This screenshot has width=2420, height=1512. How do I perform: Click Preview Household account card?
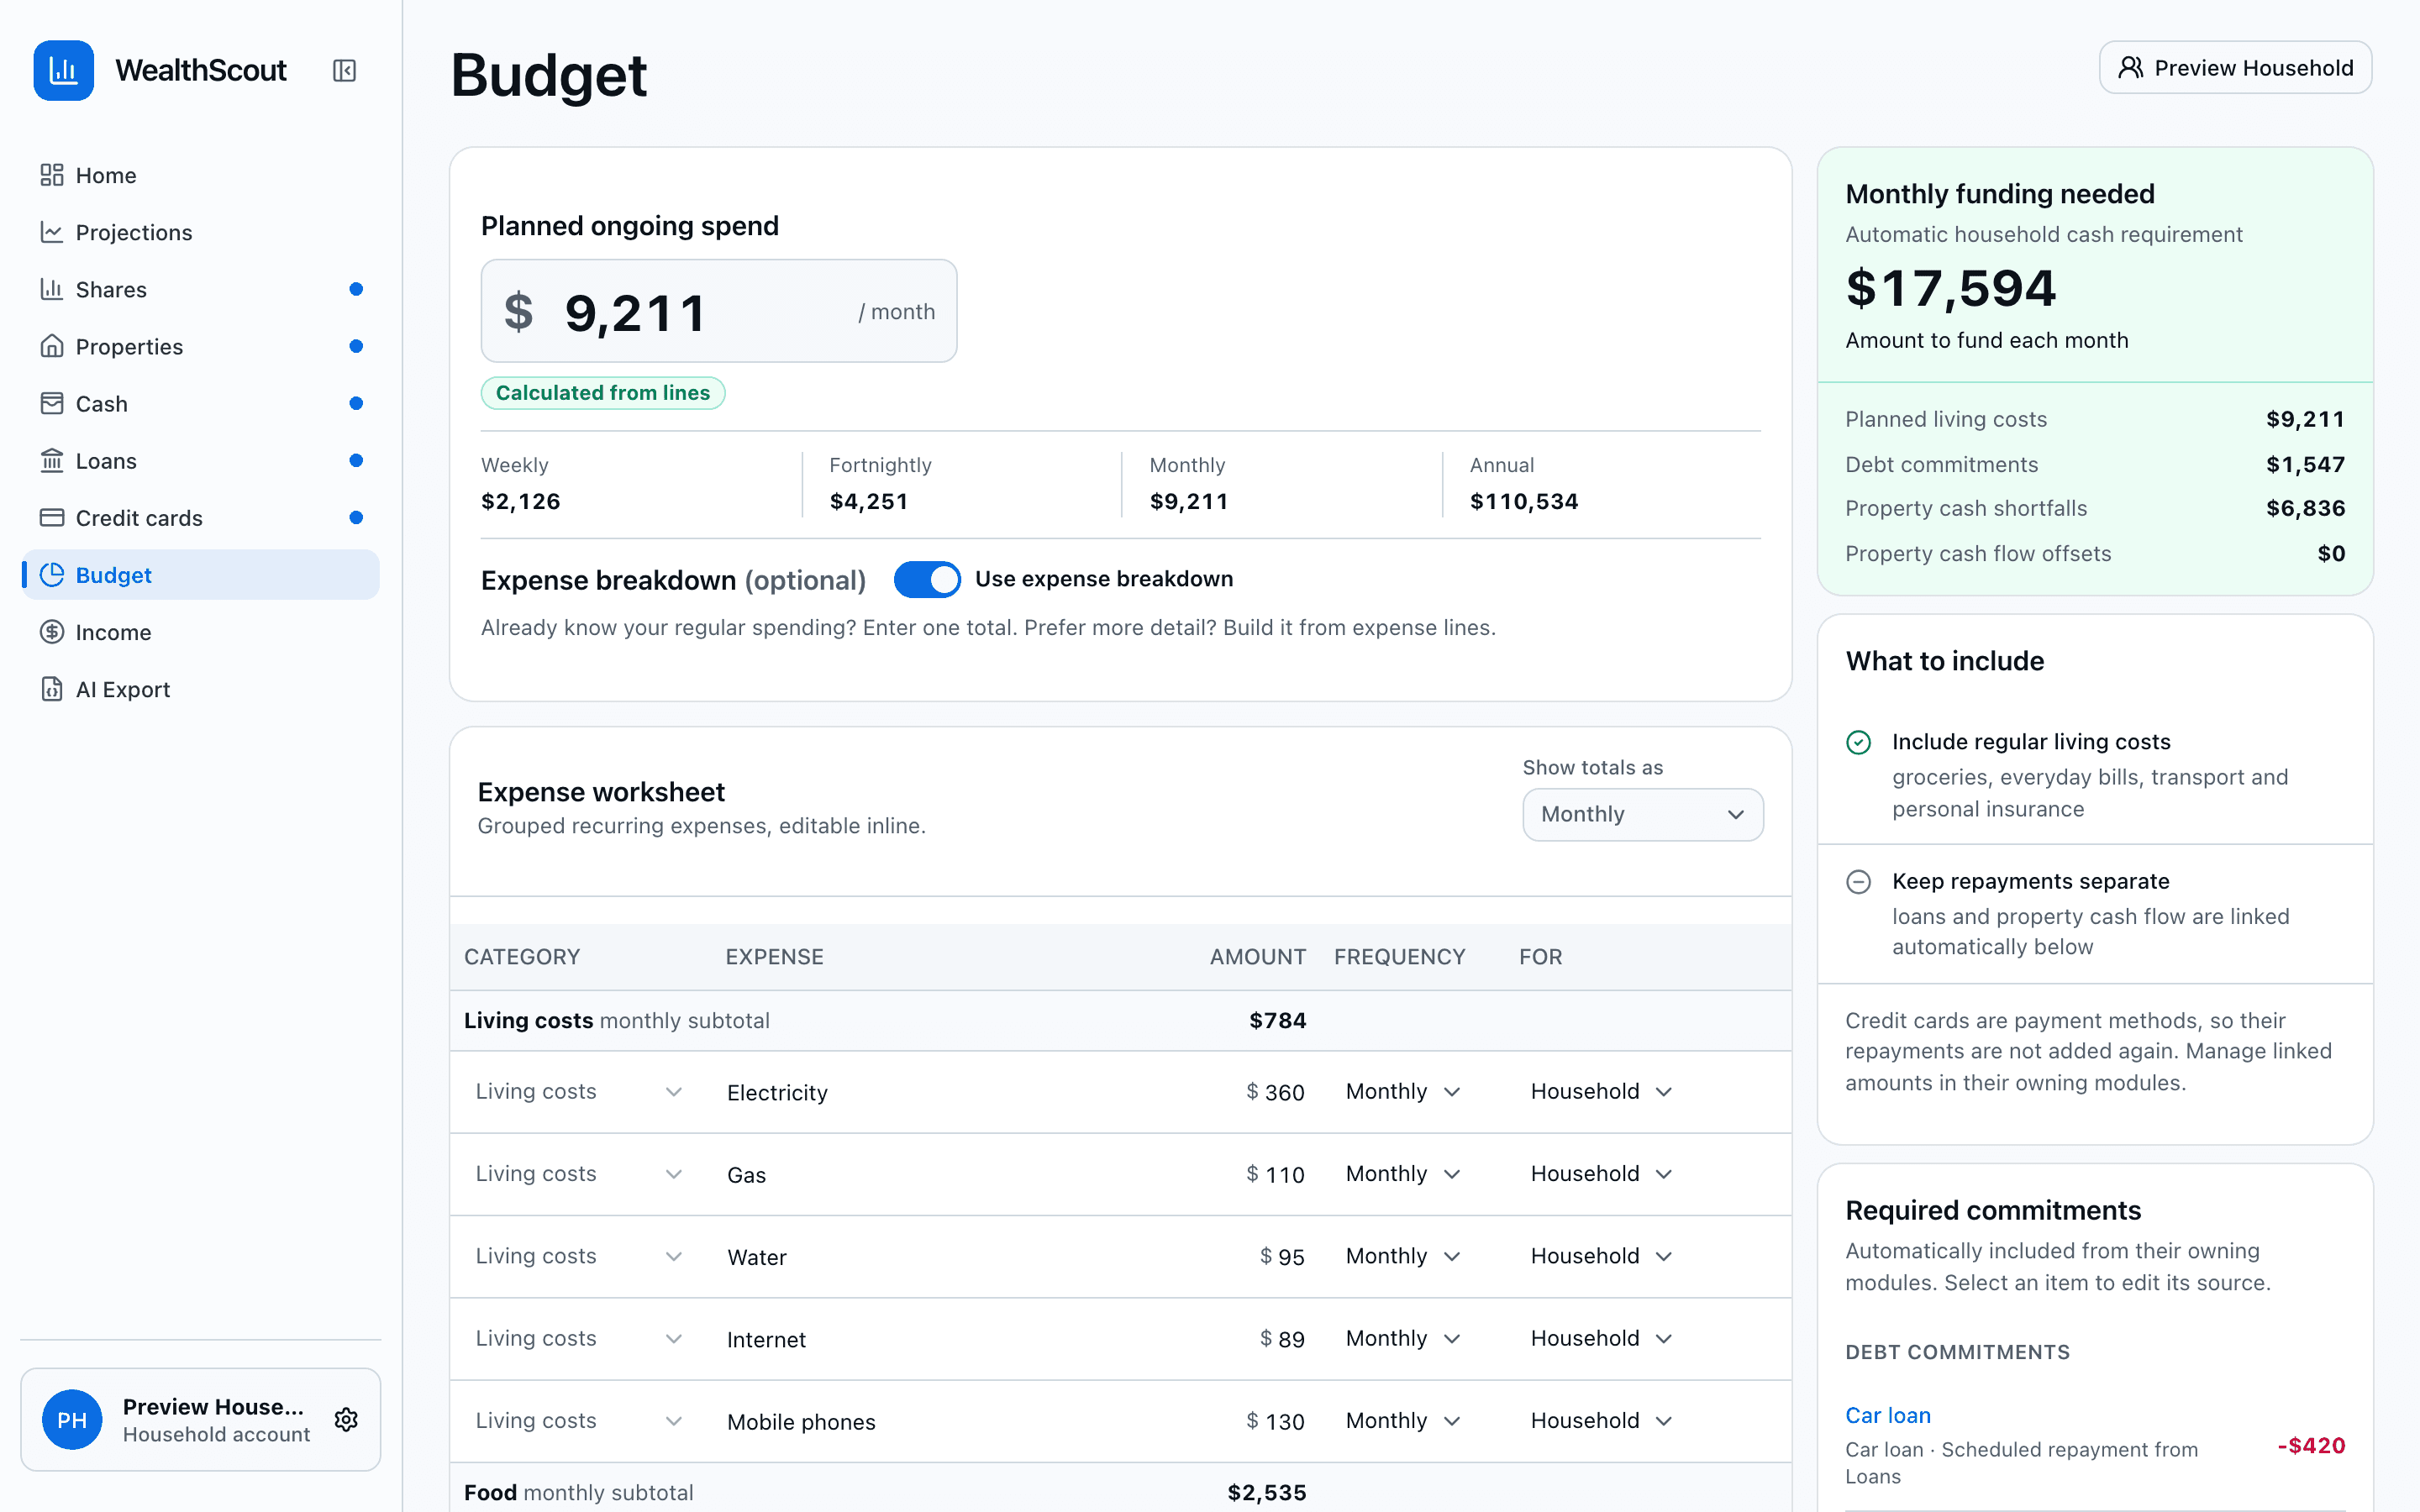tap(200, 1419)
